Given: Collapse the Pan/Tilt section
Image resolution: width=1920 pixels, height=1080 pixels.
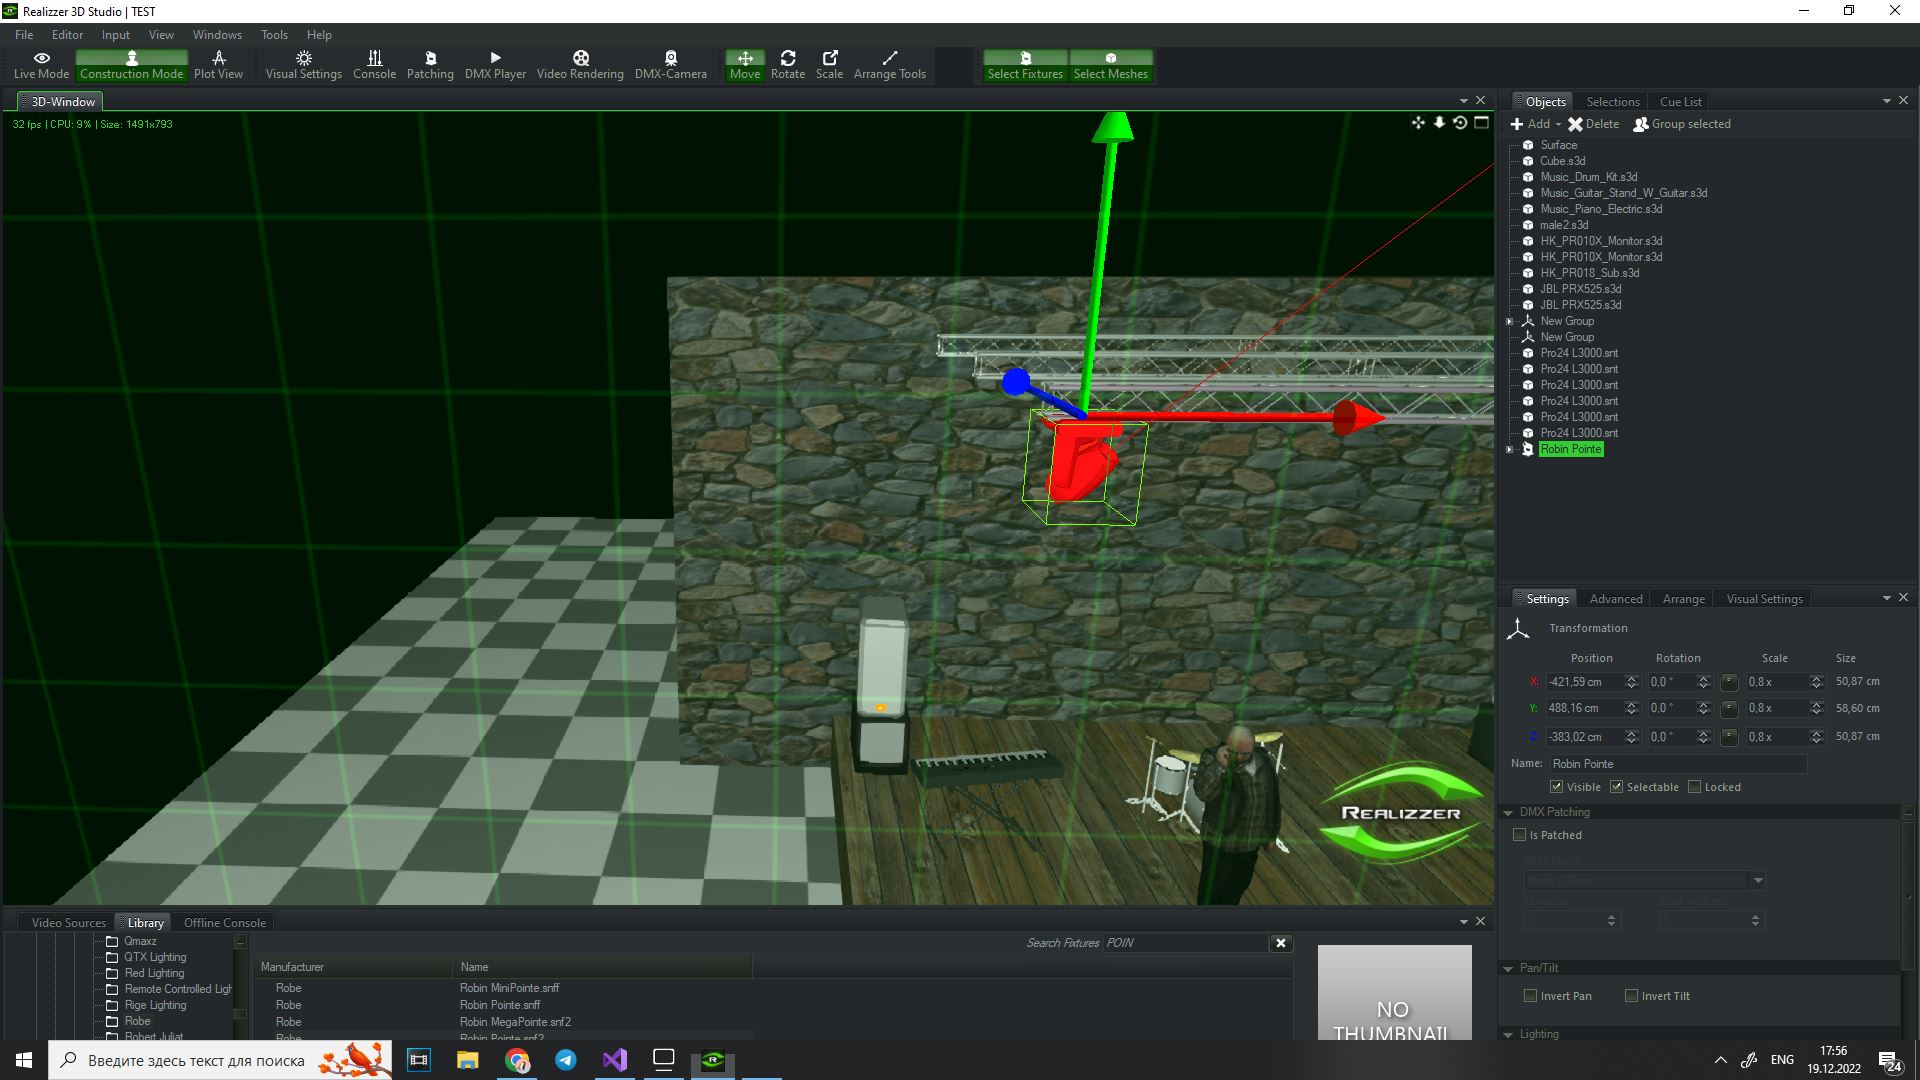Looking at the screenshot, I should point(1508,968).
